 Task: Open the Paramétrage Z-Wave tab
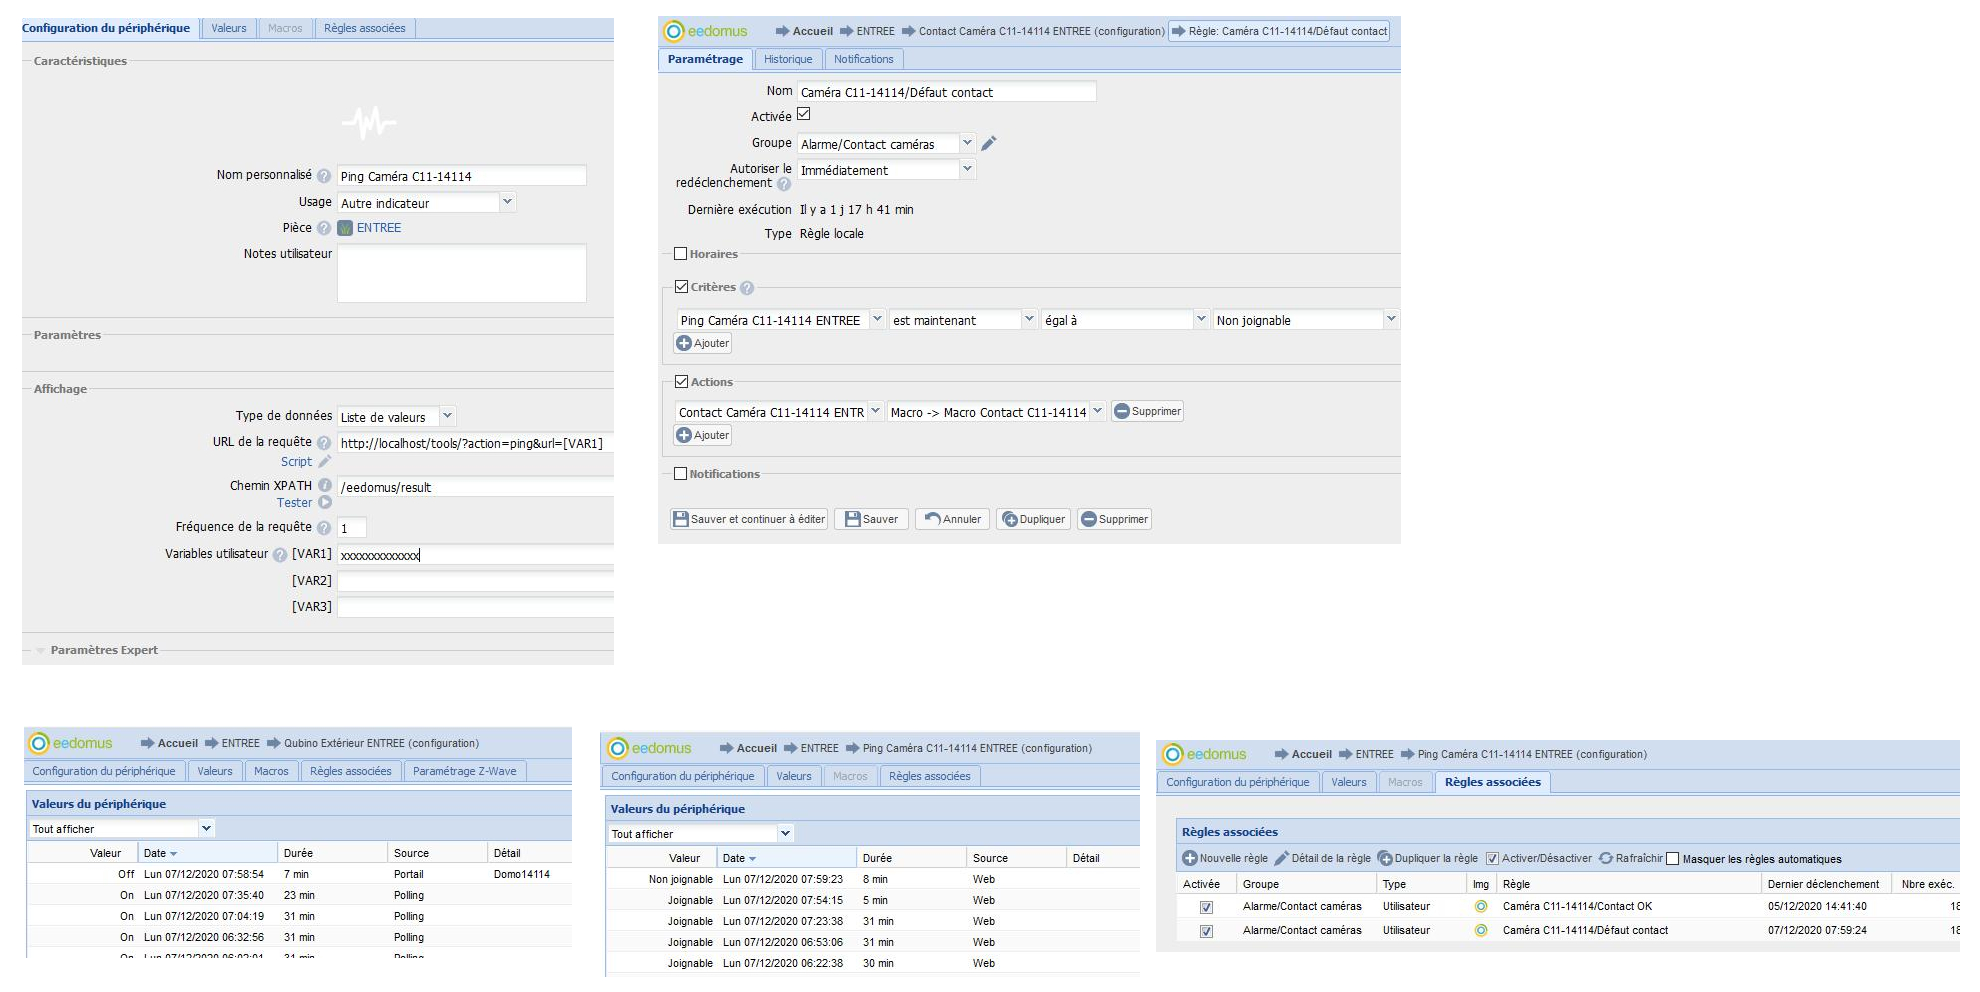coord(464,771)
